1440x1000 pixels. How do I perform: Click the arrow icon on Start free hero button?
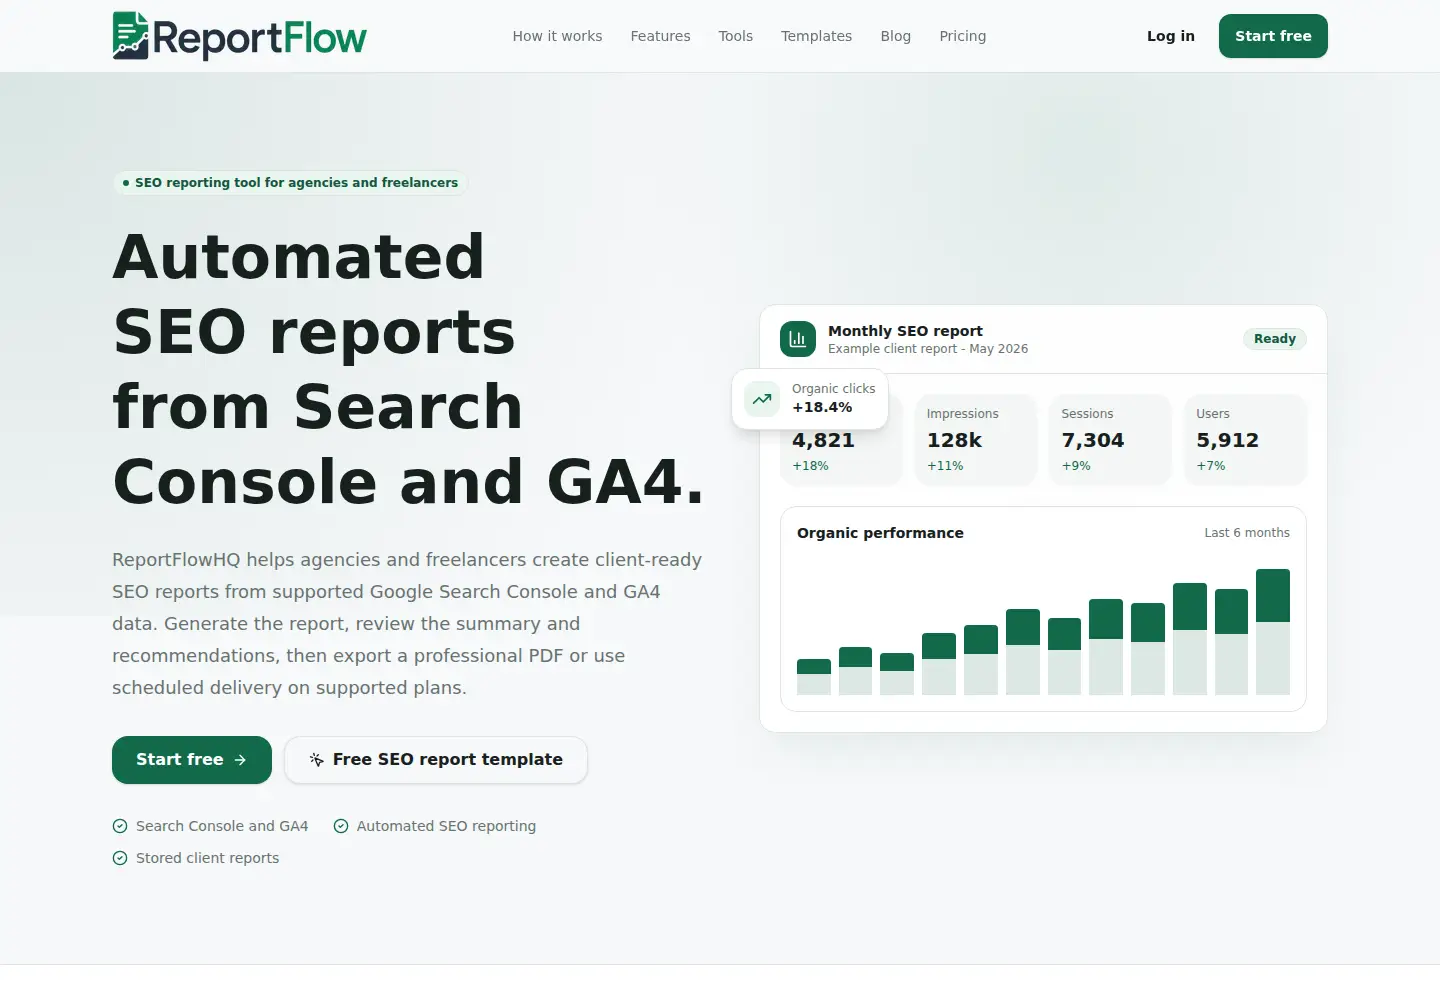point(240,760)
